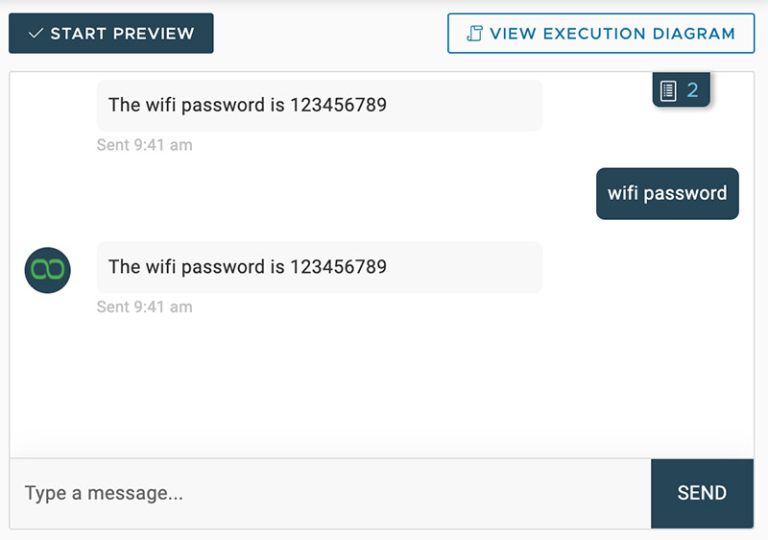The height and width of the screenshot is (540, 768).
Task: Click the timestamp under the topmost reply
Action: [144, 145]
